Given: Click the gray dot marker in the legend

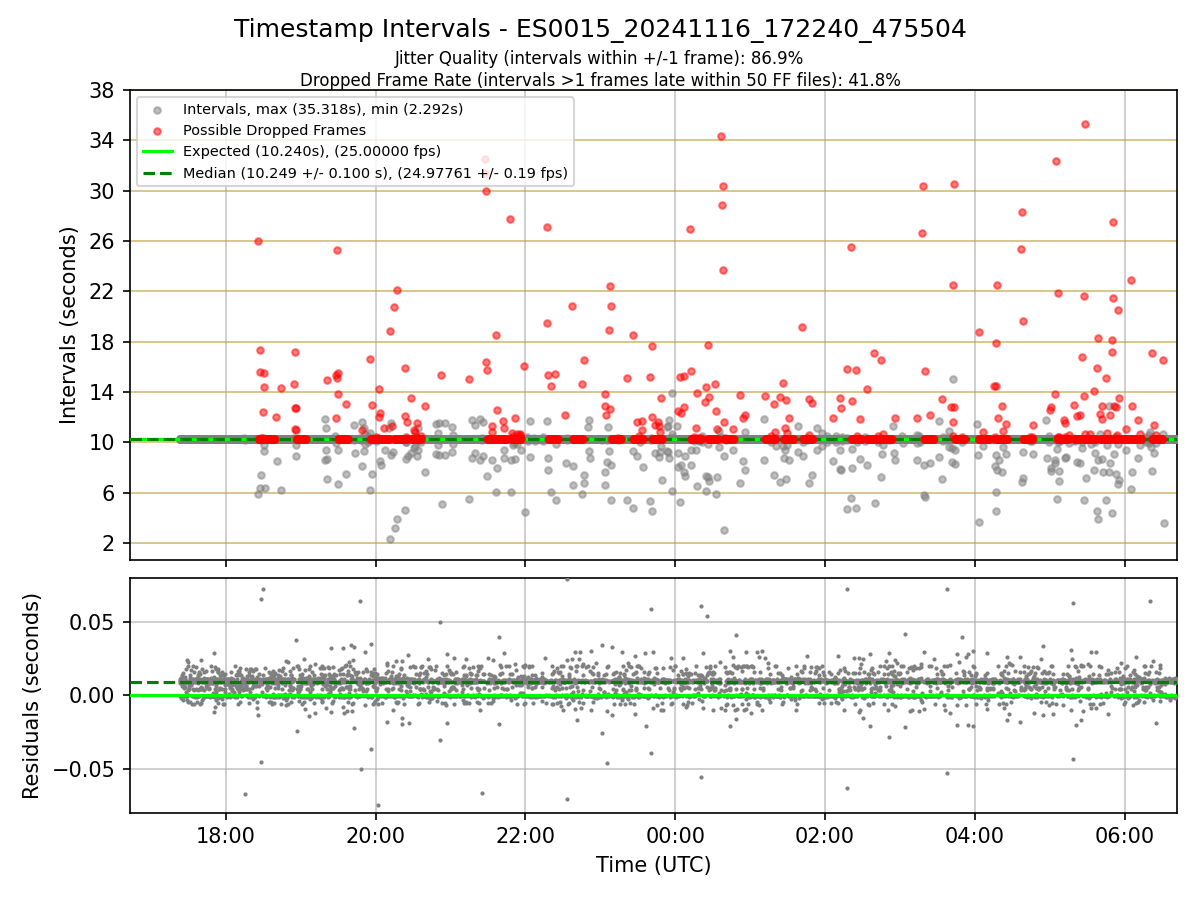Looking at the screenshot, I should pos(158,109).
